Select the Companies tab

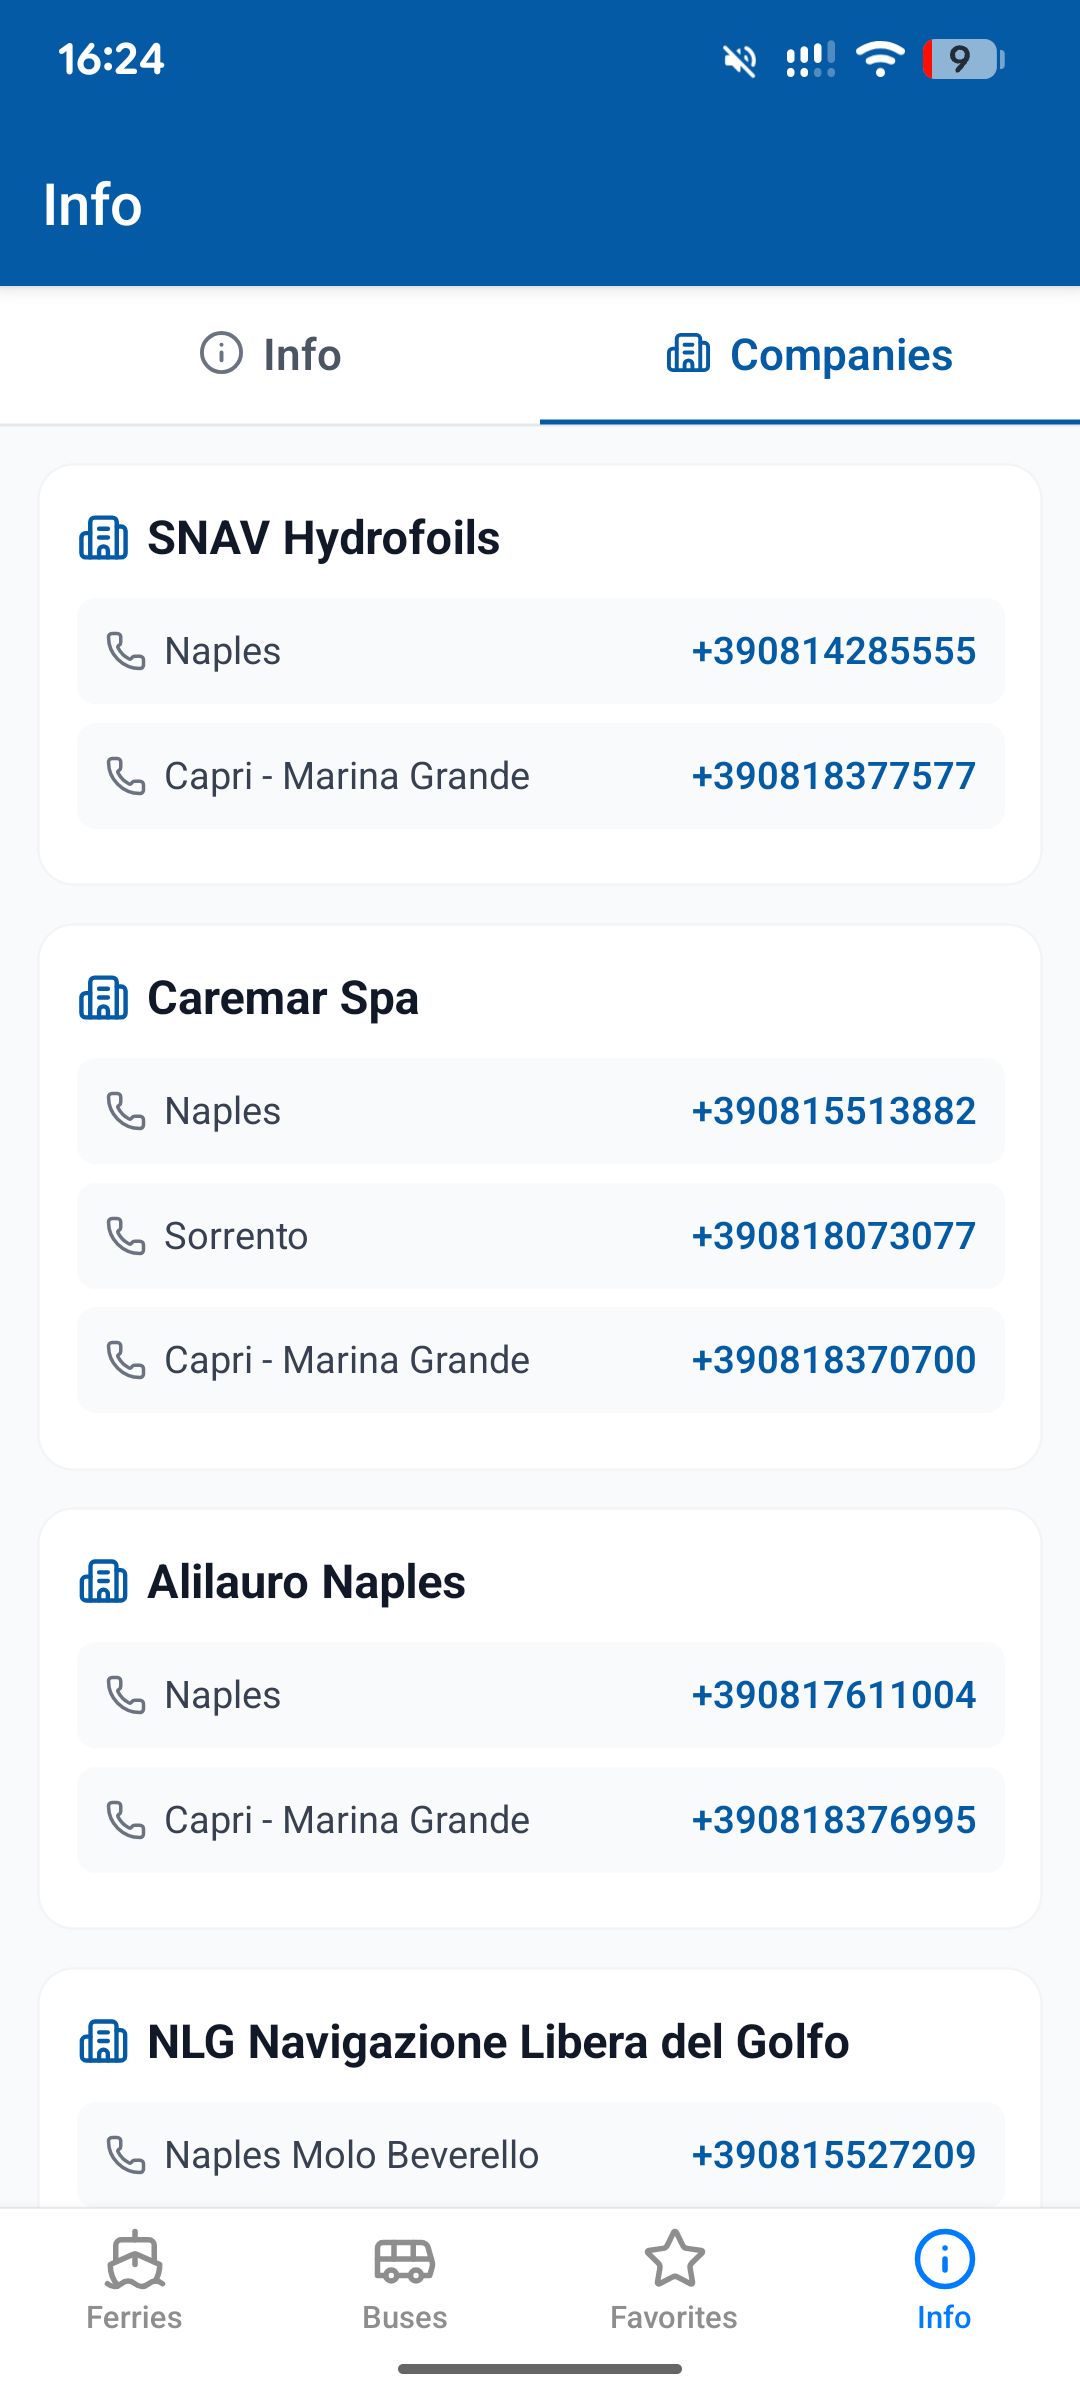[810, 355]
